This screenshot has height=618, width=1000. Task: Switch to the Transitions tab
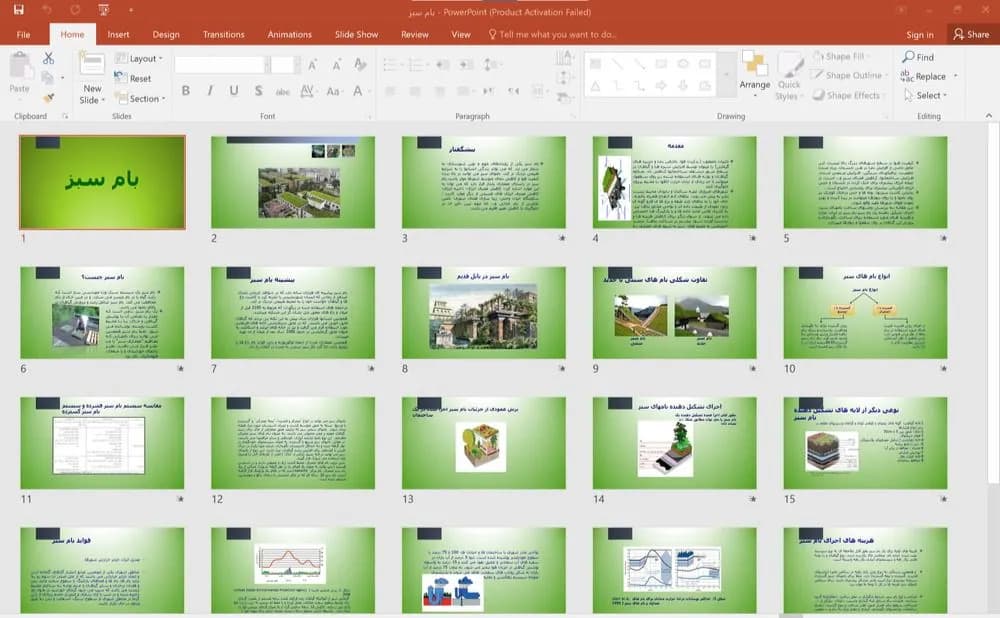click(223, 34)
